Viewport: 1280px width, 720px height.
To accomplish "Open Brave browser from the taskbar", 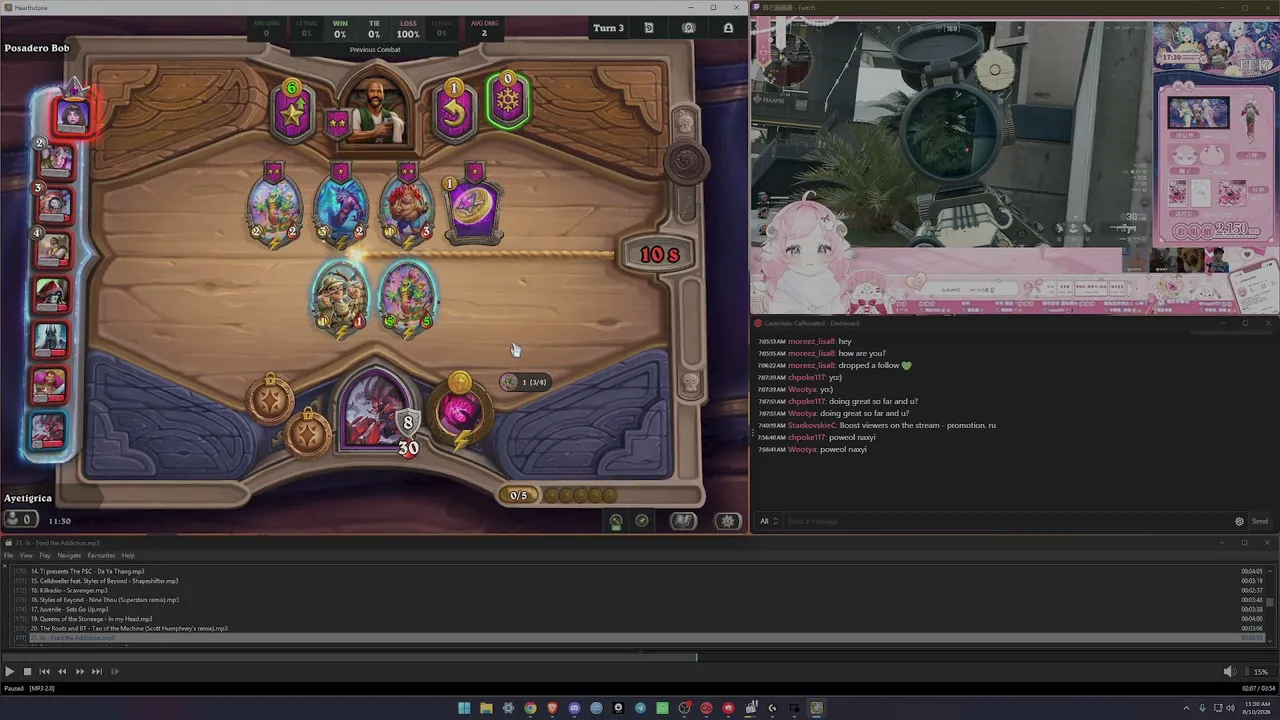I will (552, 708).
